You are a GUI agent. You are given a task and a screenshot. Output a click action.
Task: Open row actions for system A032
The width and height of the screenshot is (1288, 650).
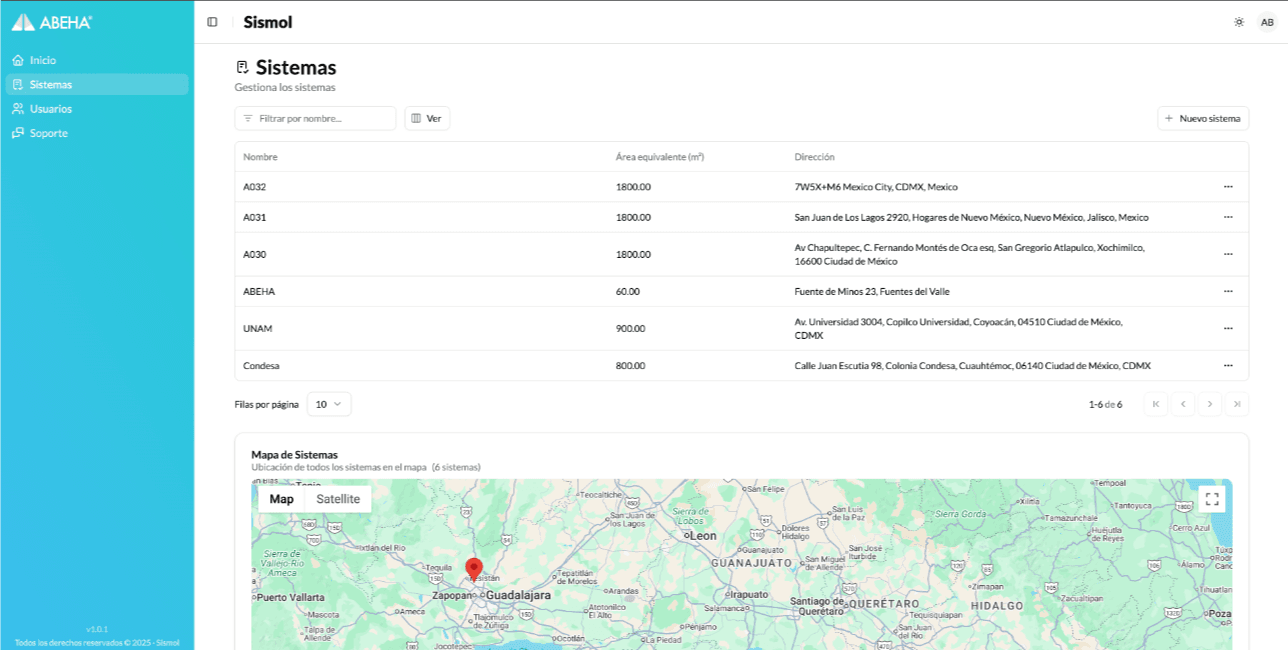click(1228, 187)
